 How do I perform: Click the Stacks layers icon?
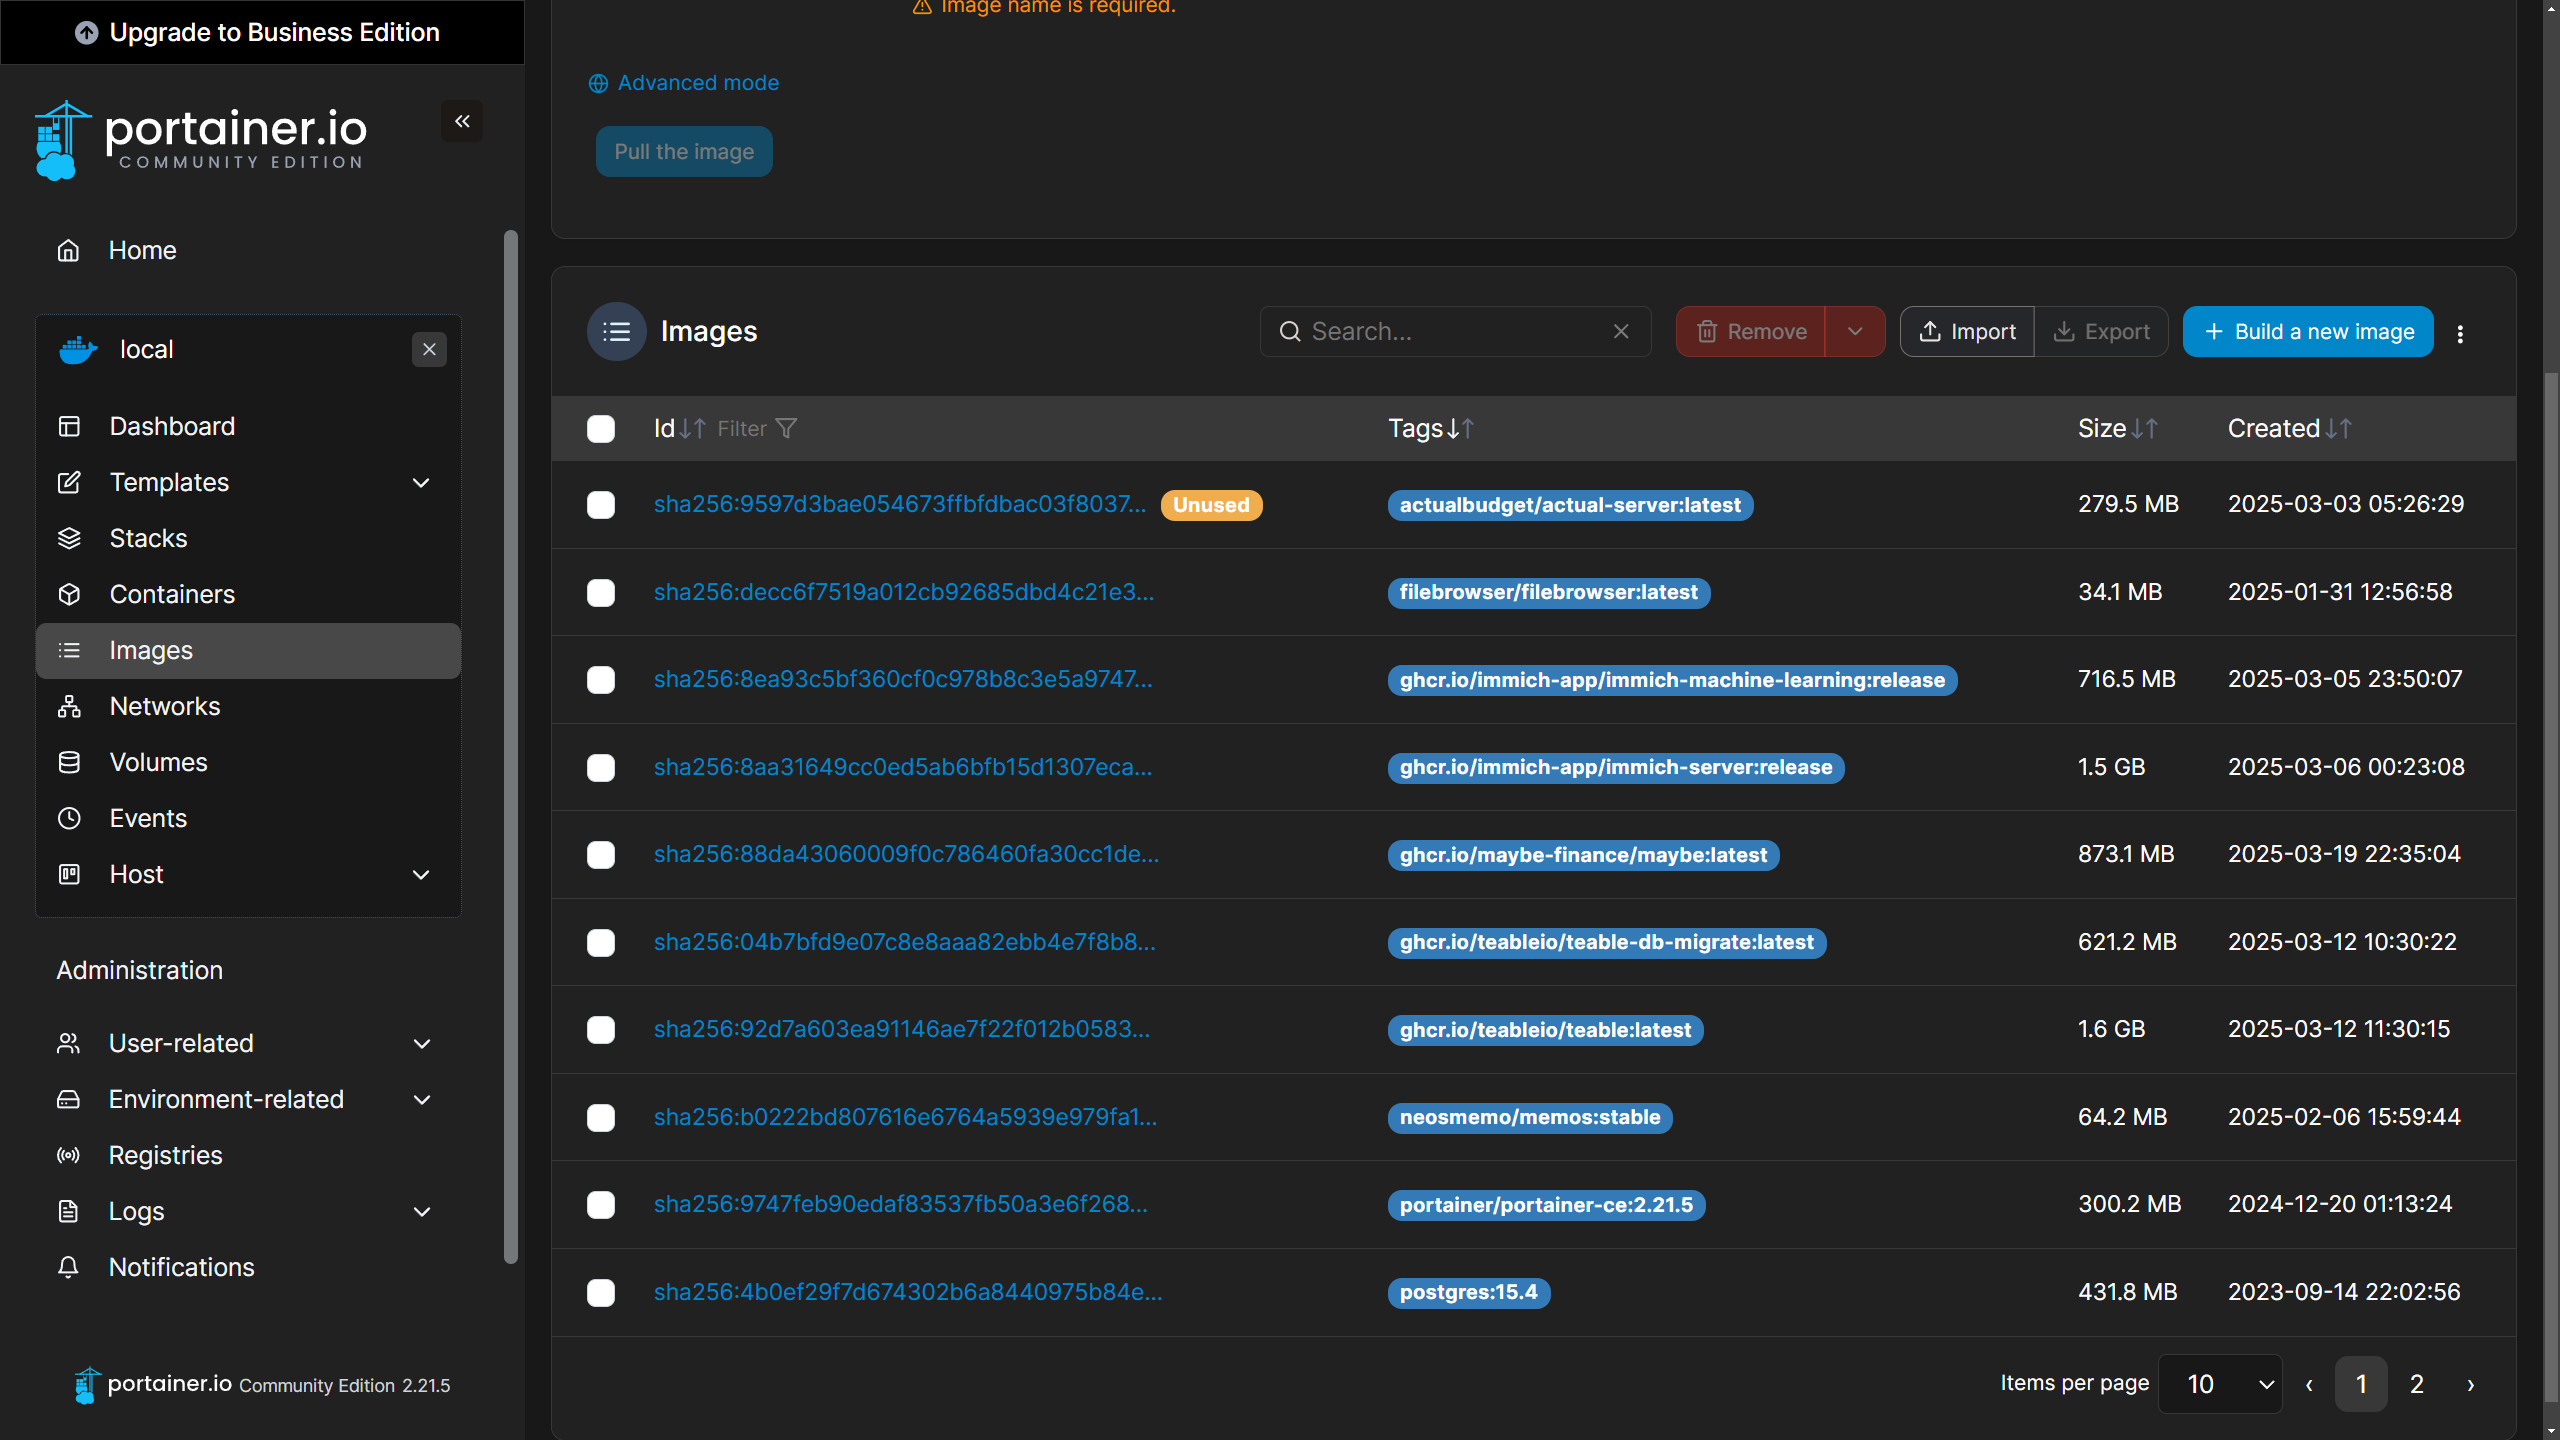click(x=69, y=538)
